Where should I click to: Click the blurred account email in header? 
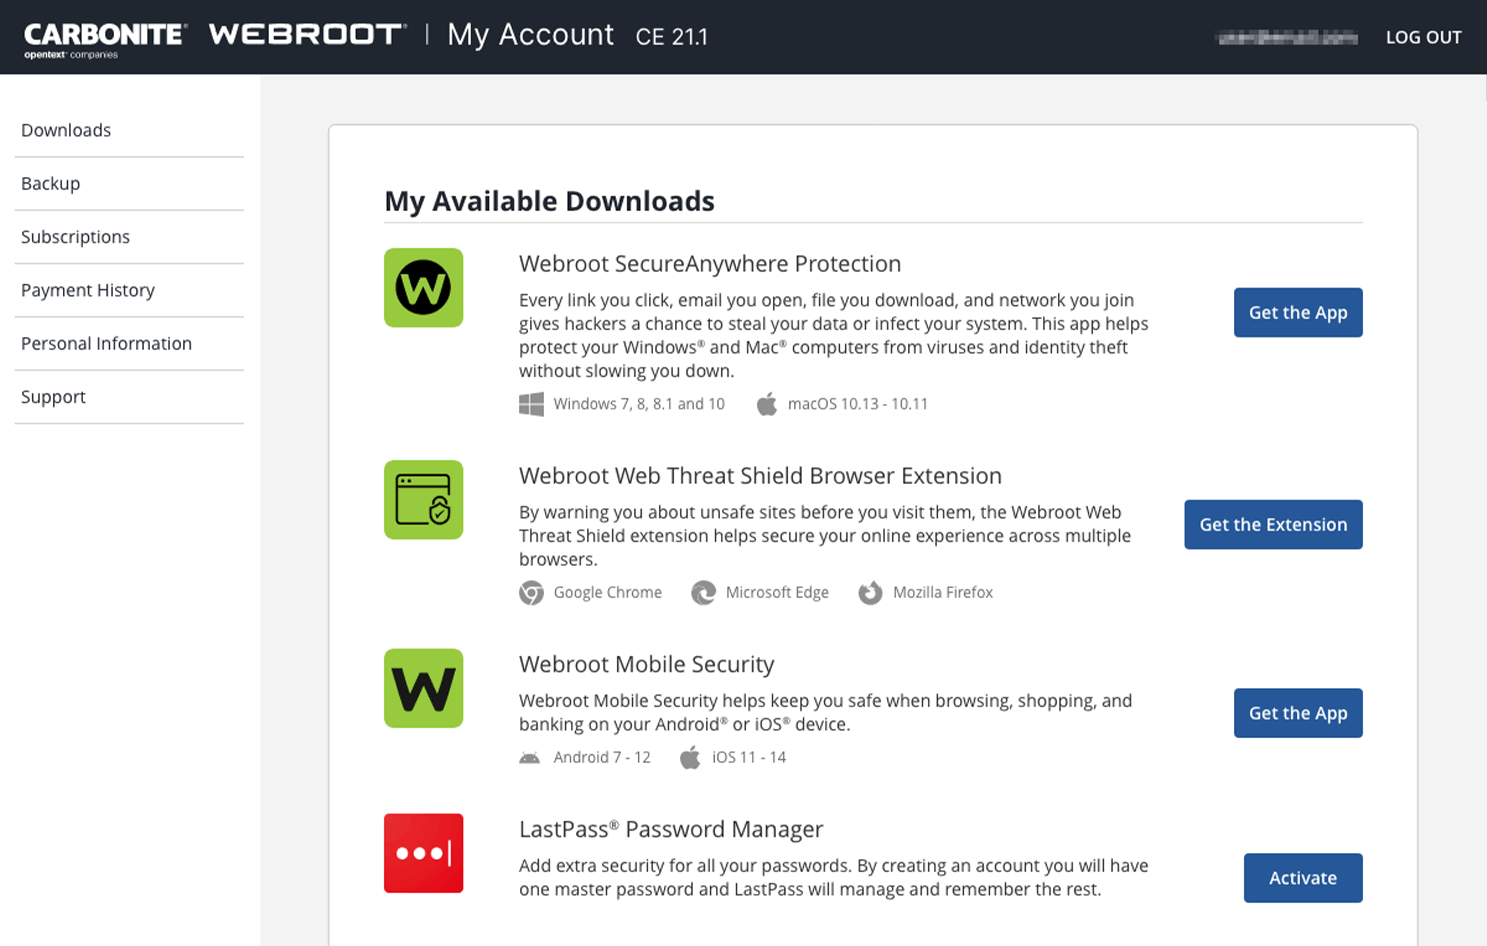pyautogui.click(x=1287, y=38)
